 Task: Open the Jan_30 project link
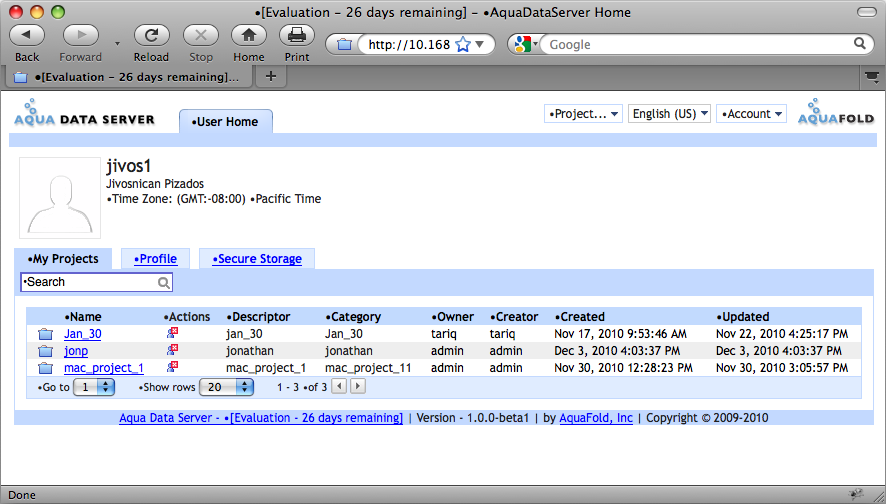tap(82, 334)
